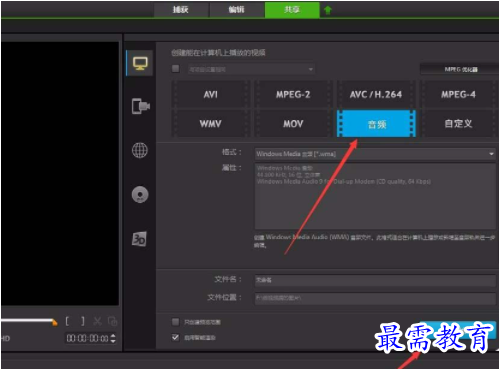Click the green upload arrow icon
Image resolution: width=499 pixels, height=369 pixels.
coord(328,10)
